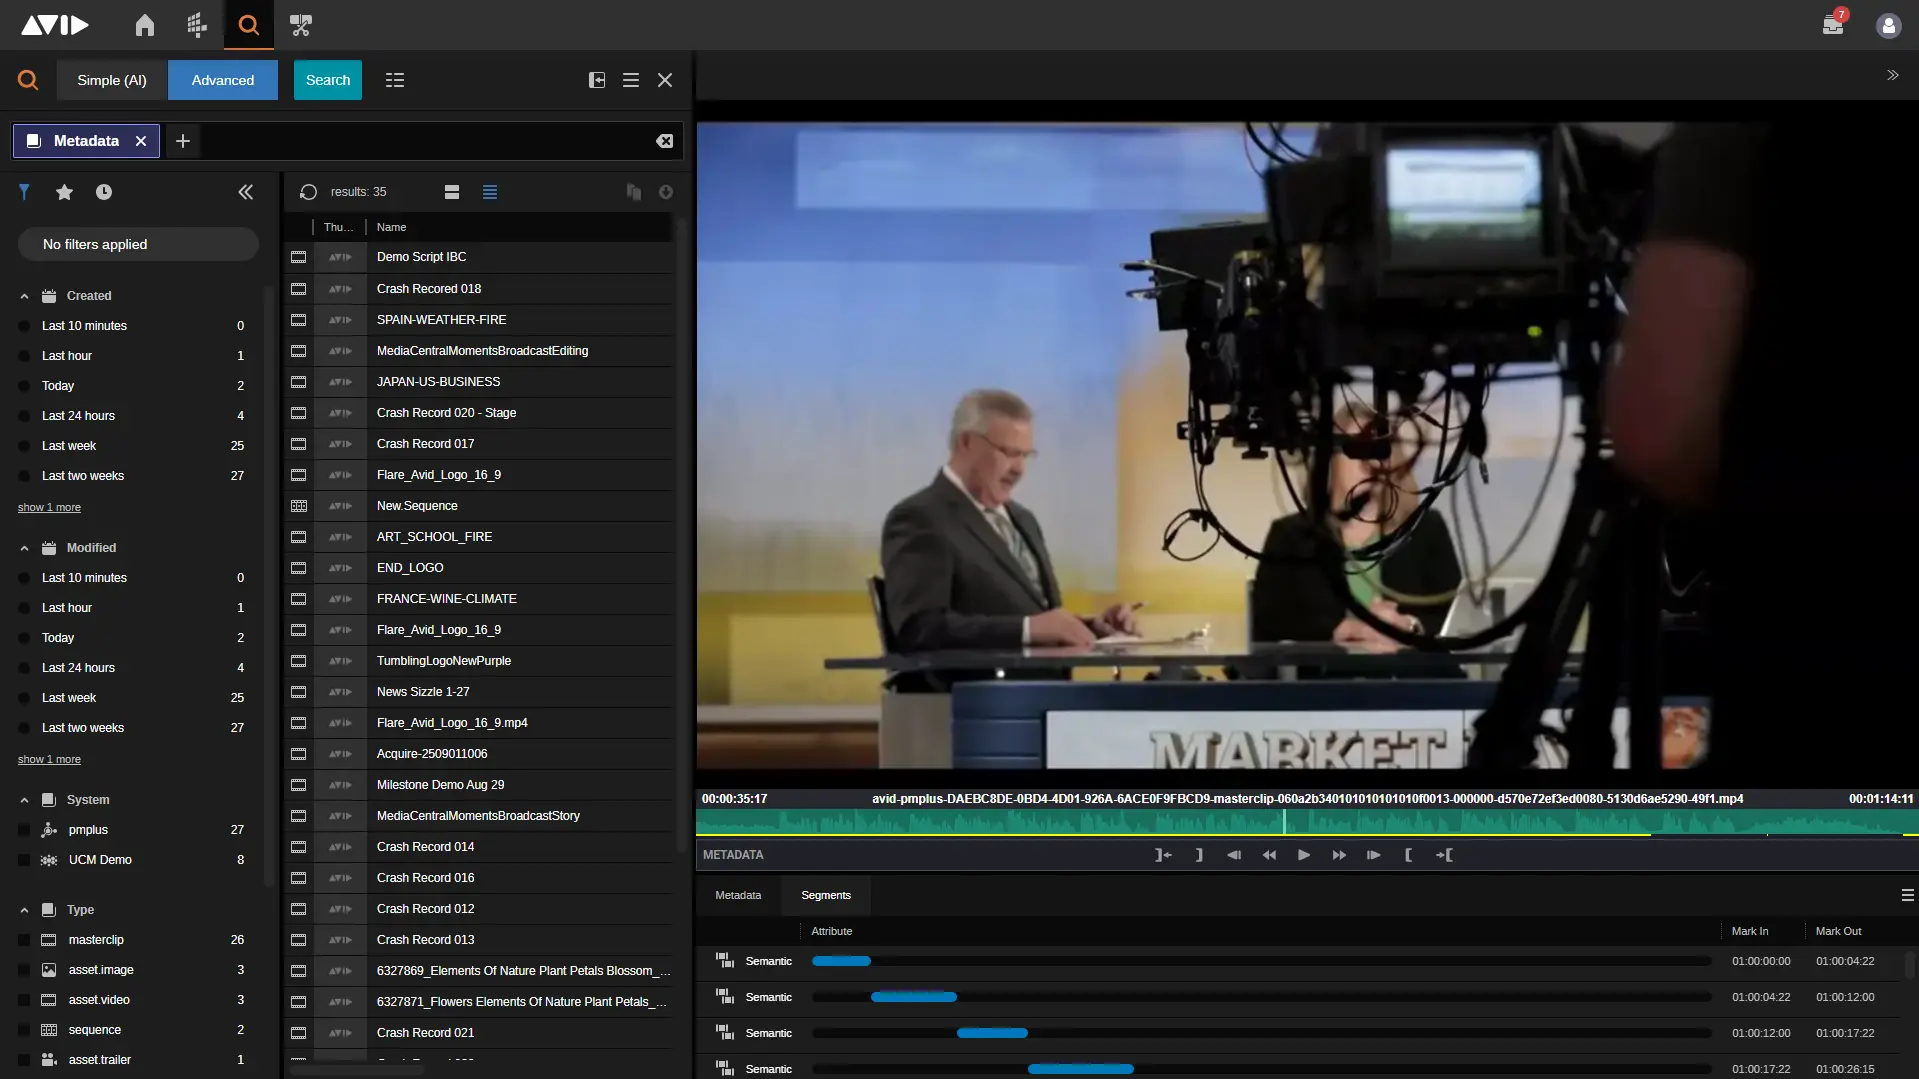1919x1079 pixels.
Task: Enable the Last week created filter
Action: coord(24,446)
